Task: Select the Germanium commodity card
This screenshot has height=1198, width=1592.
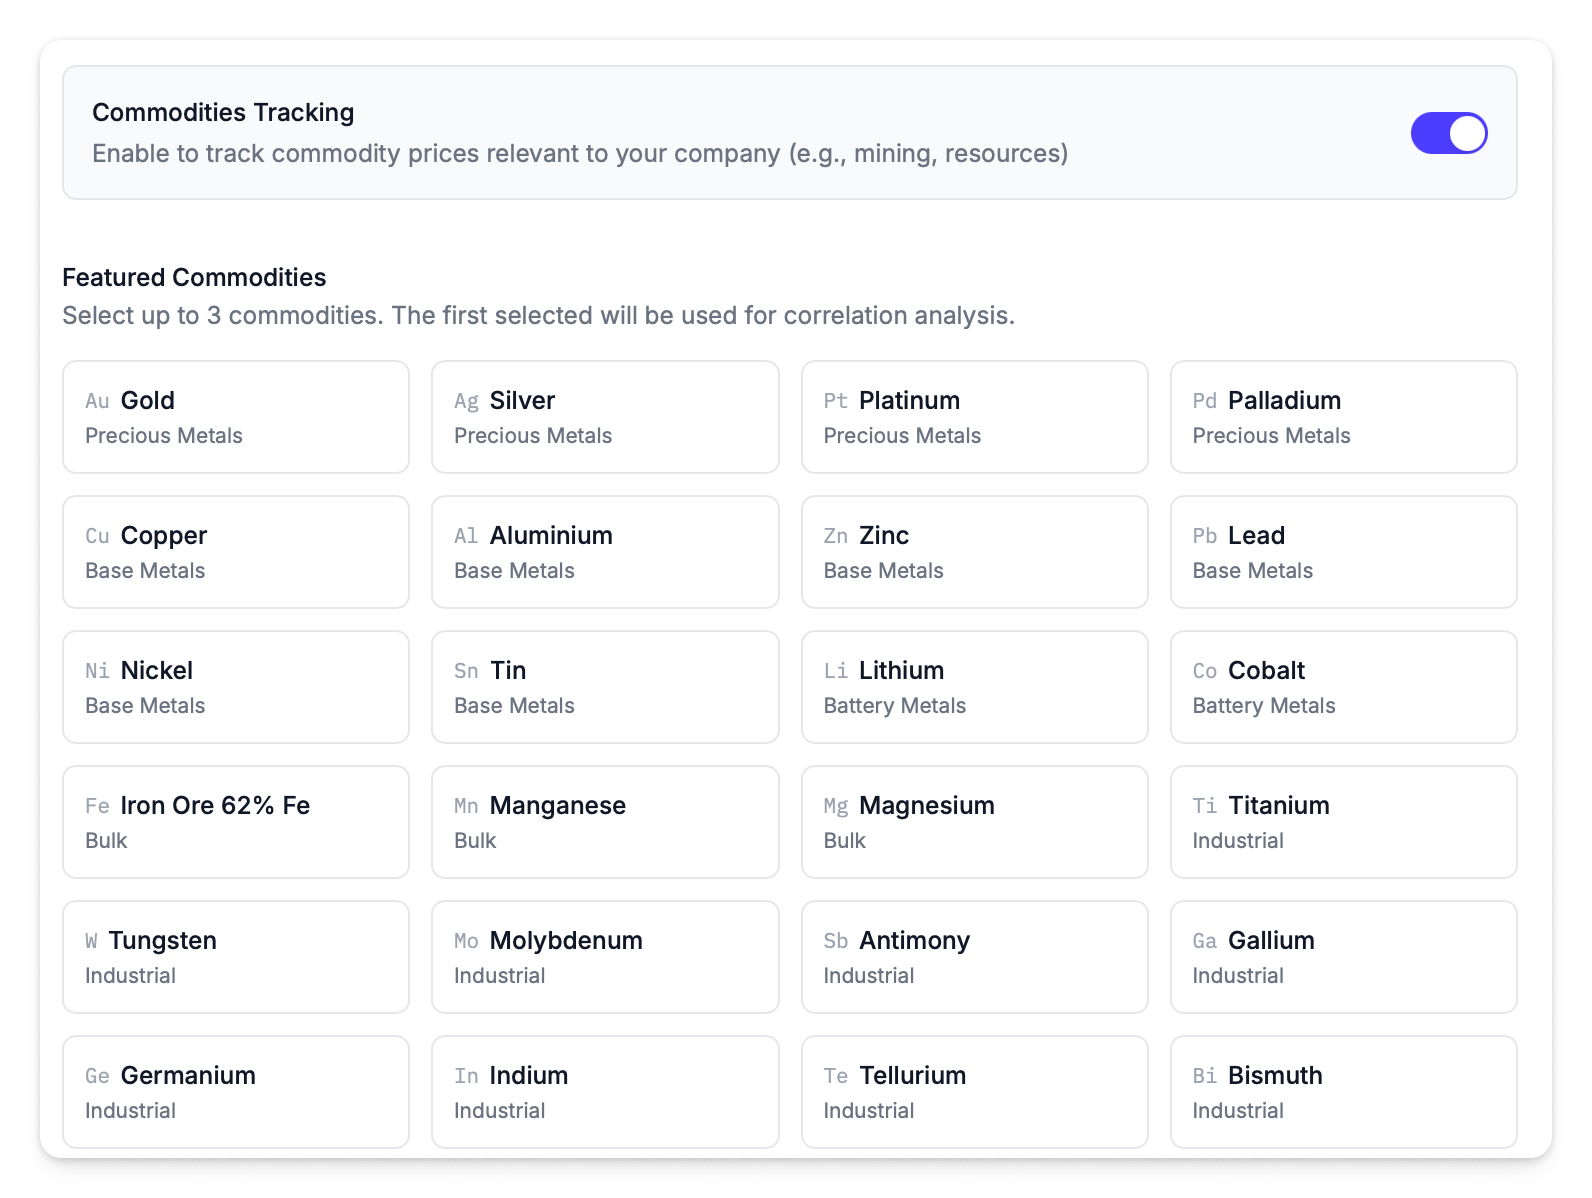Action: click(236, 1092)
